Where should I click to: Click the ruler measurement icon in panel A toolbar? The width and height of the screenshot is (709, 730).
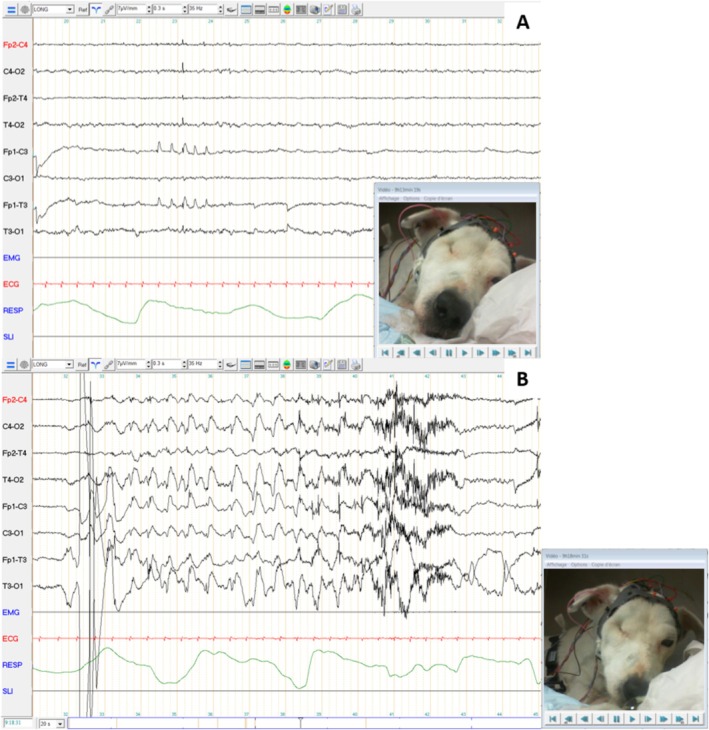pos(273,9)
